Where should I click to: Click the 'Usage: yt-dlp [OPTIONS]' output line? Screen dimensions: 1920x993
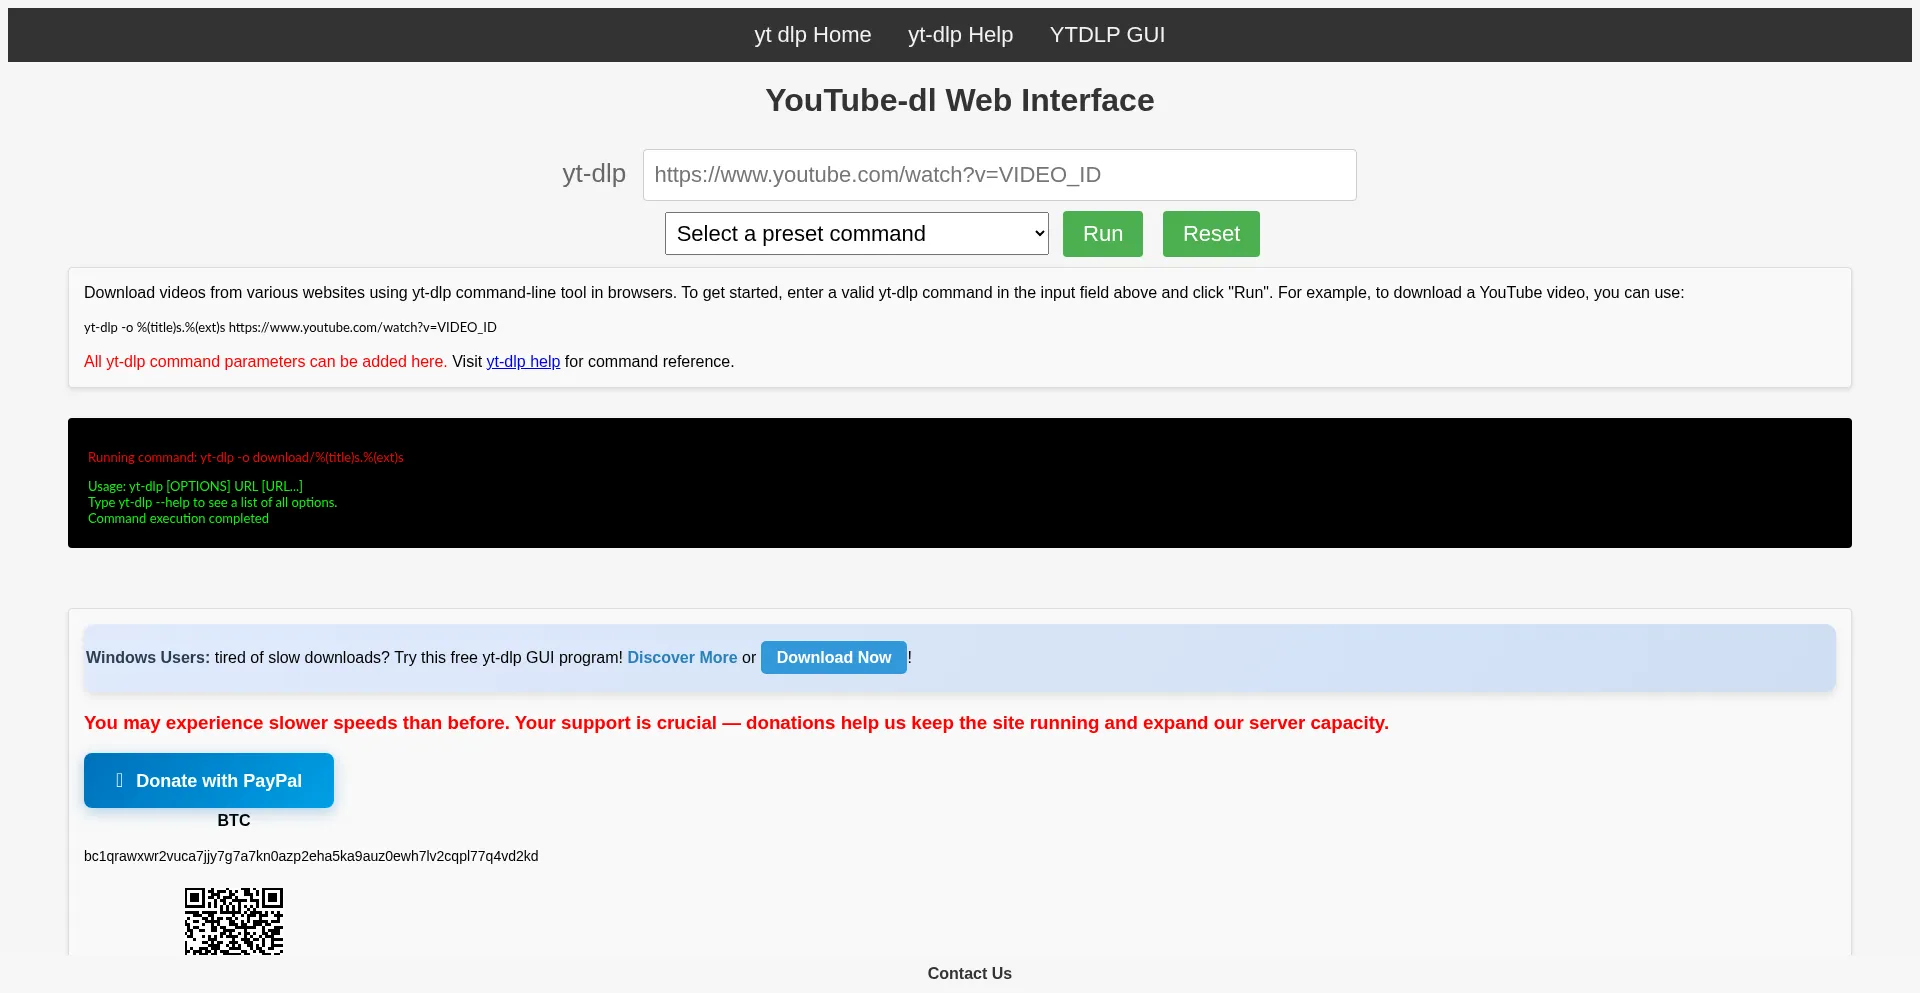(x=195, y=487)
